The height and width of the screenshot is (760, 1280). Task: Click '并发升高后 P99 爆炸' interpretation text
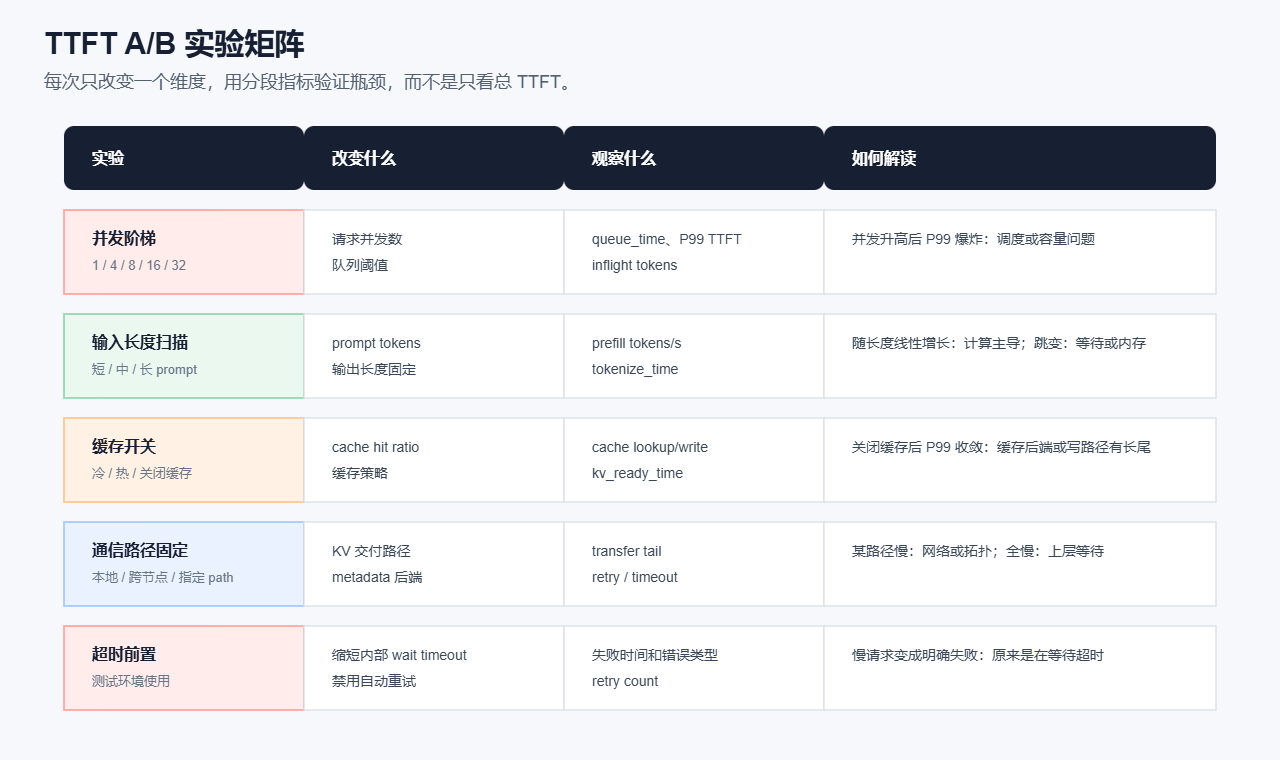[974, 239]
